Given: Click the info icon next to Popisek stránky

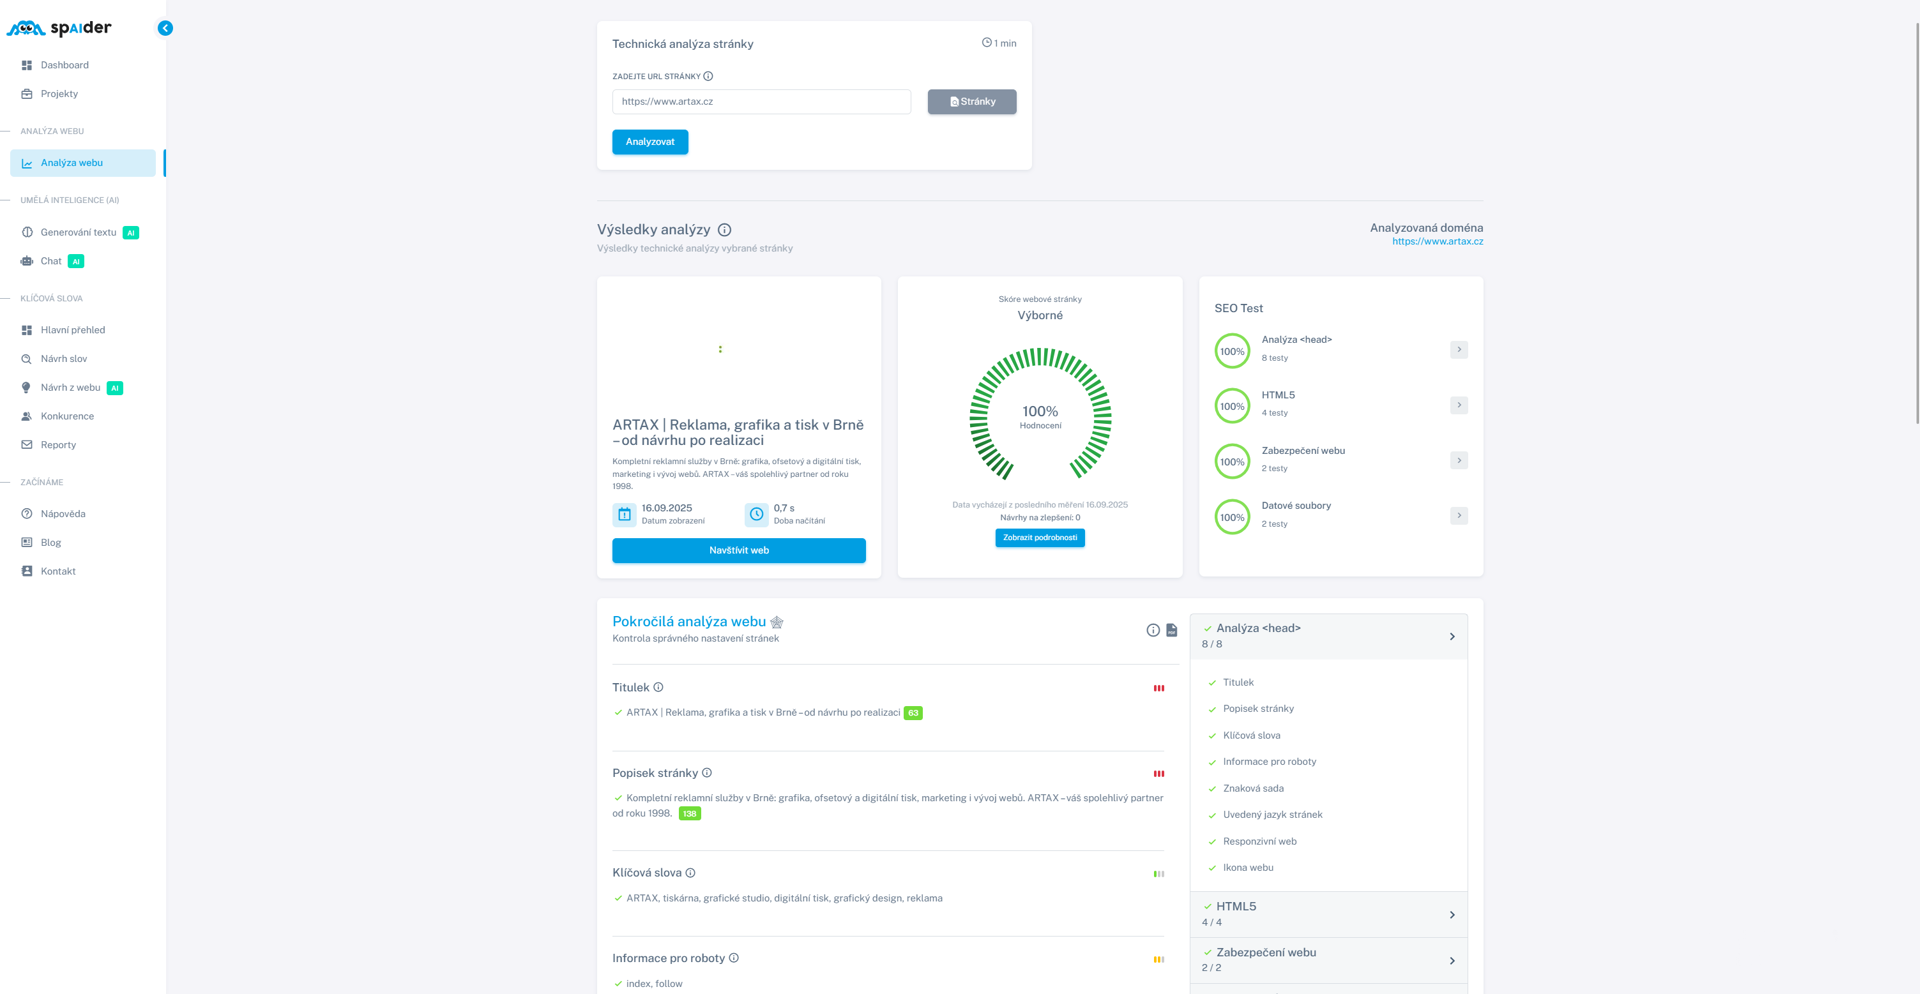Looking at the screenshot, I should [x=707, y=773].
